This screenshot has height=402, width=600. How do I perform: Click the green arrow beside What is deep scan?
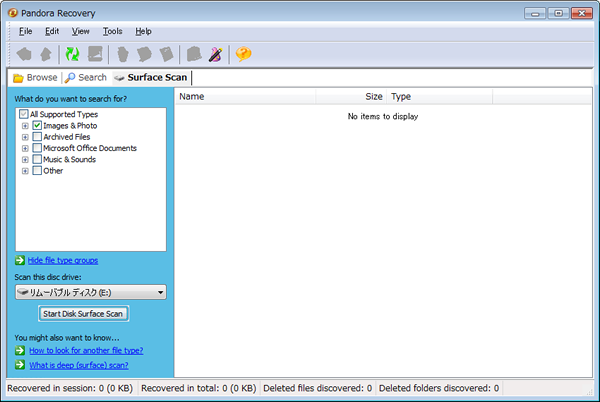(x=20, y=365)
